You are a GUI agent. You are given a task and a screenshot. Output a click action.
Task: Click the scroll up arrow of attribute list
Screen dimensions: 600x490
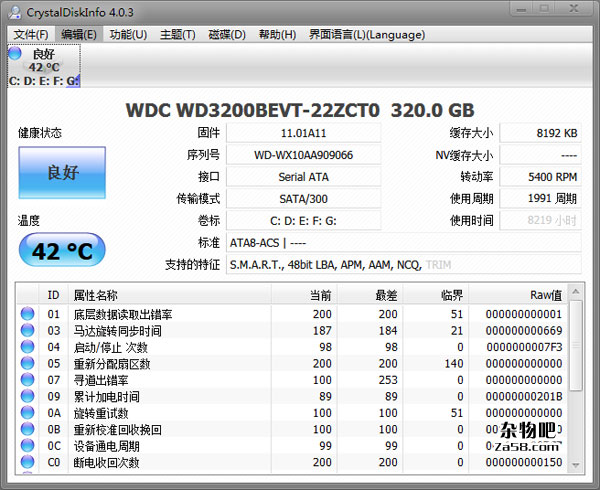[576, 292]
